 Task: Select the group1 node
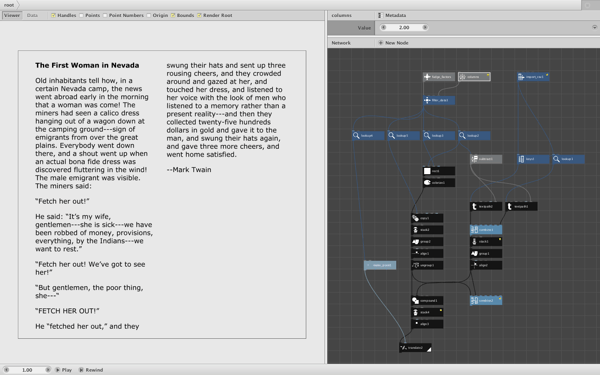486,253
